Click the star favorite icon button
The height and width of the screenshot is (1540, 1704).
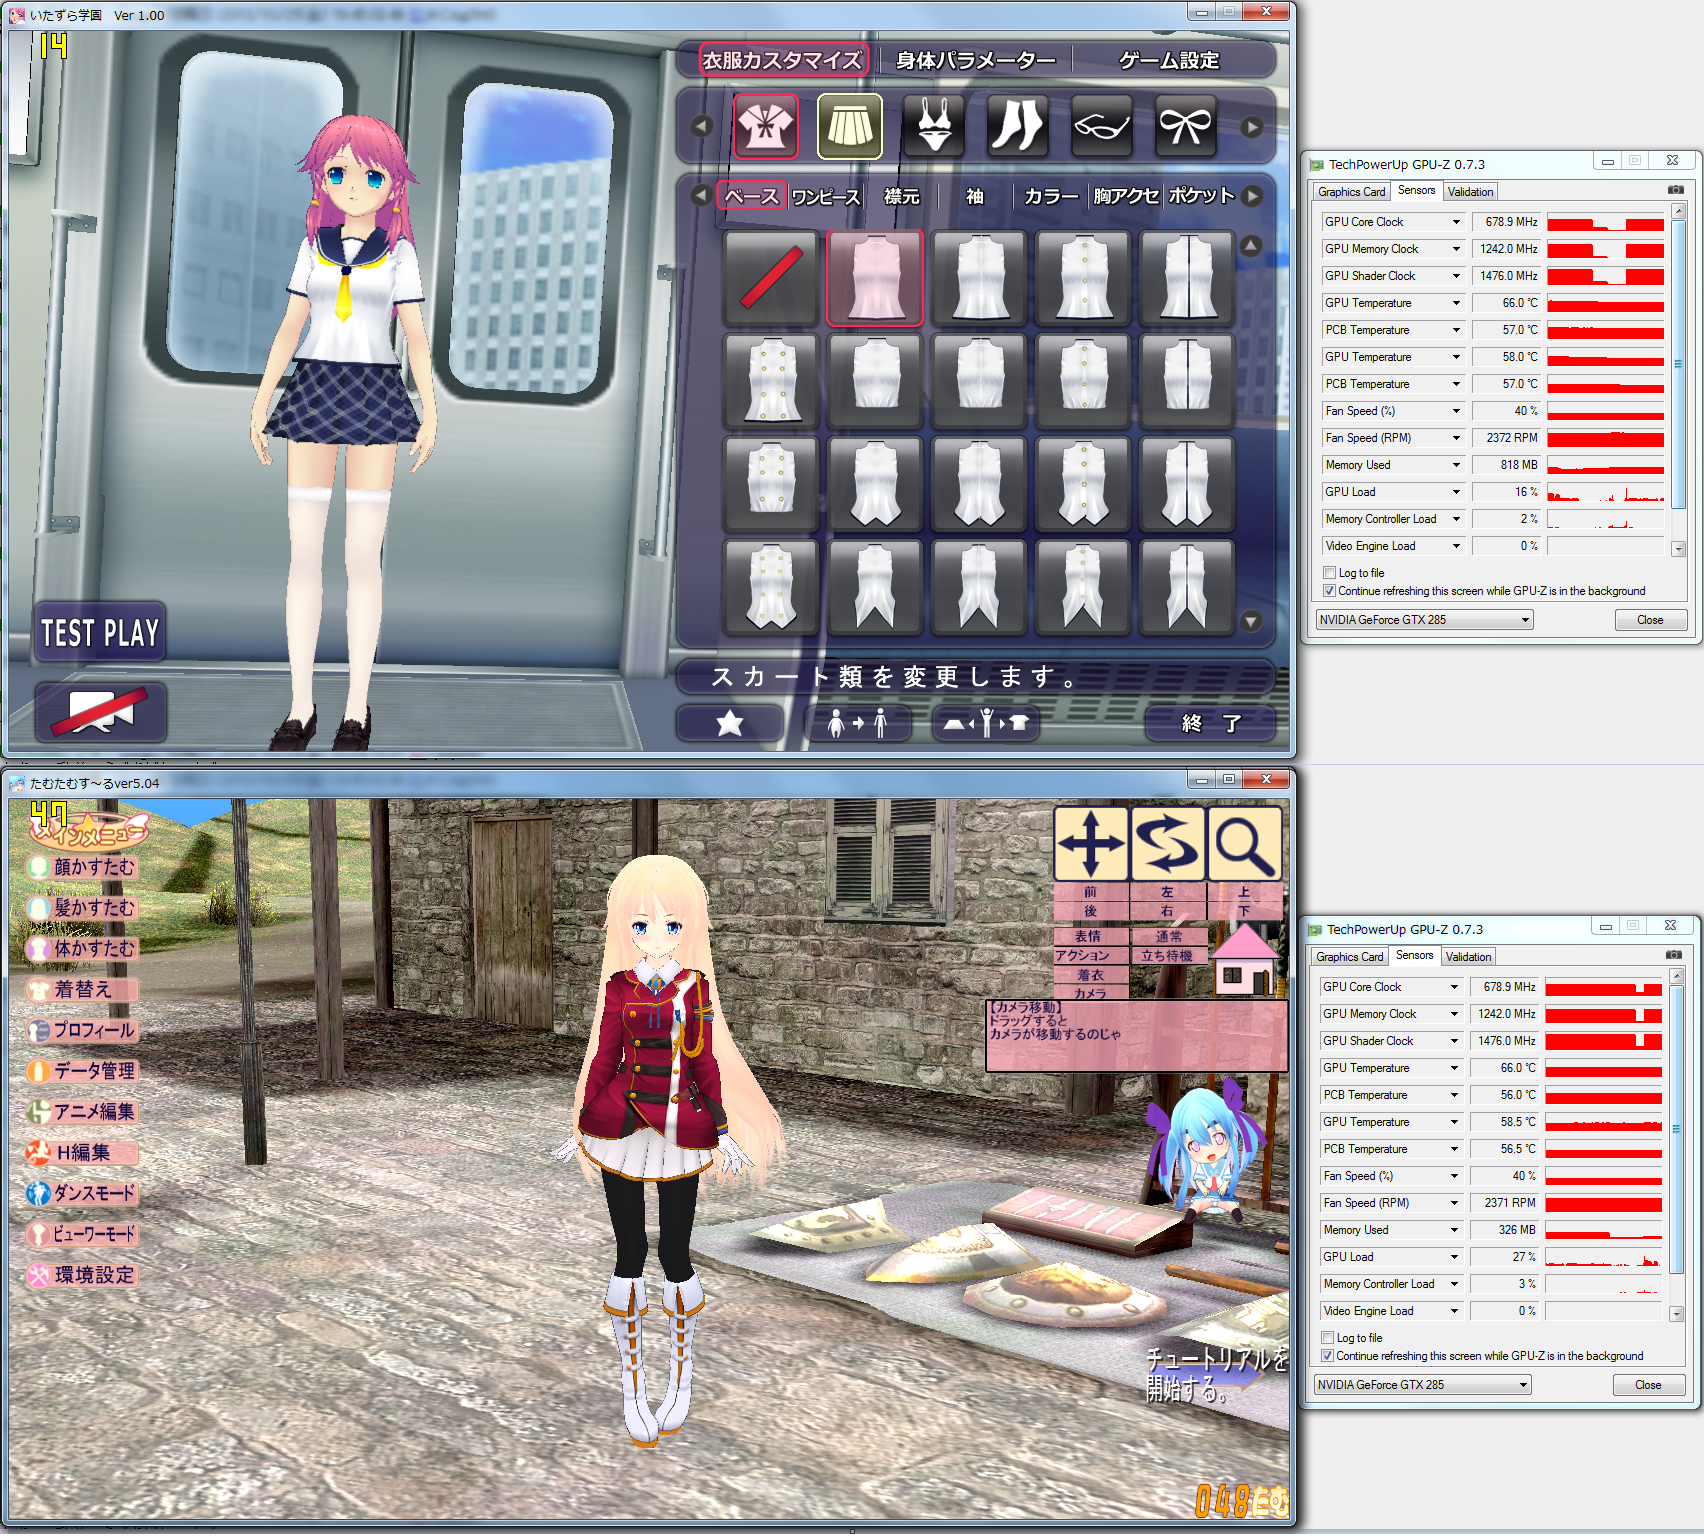point(730,723)
